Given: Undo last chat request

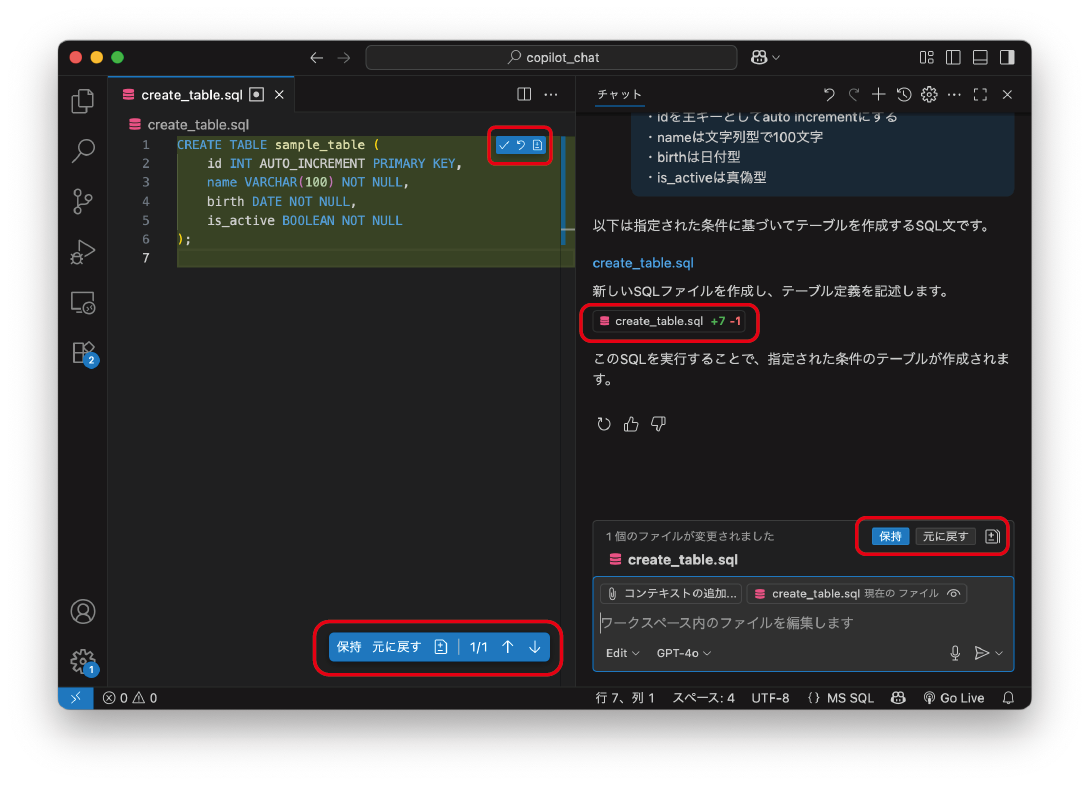Looking at the screenshot, I should click(829, 95).
